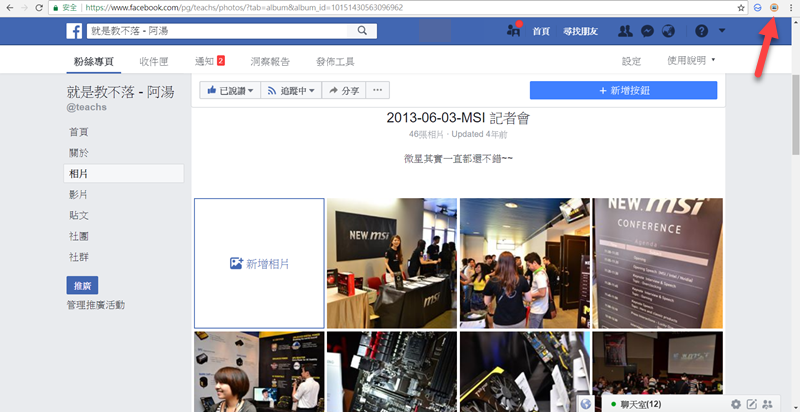
Task: Expand 已說讚 dropdown button
Action: pyautogui.click(x=230, y=90)
